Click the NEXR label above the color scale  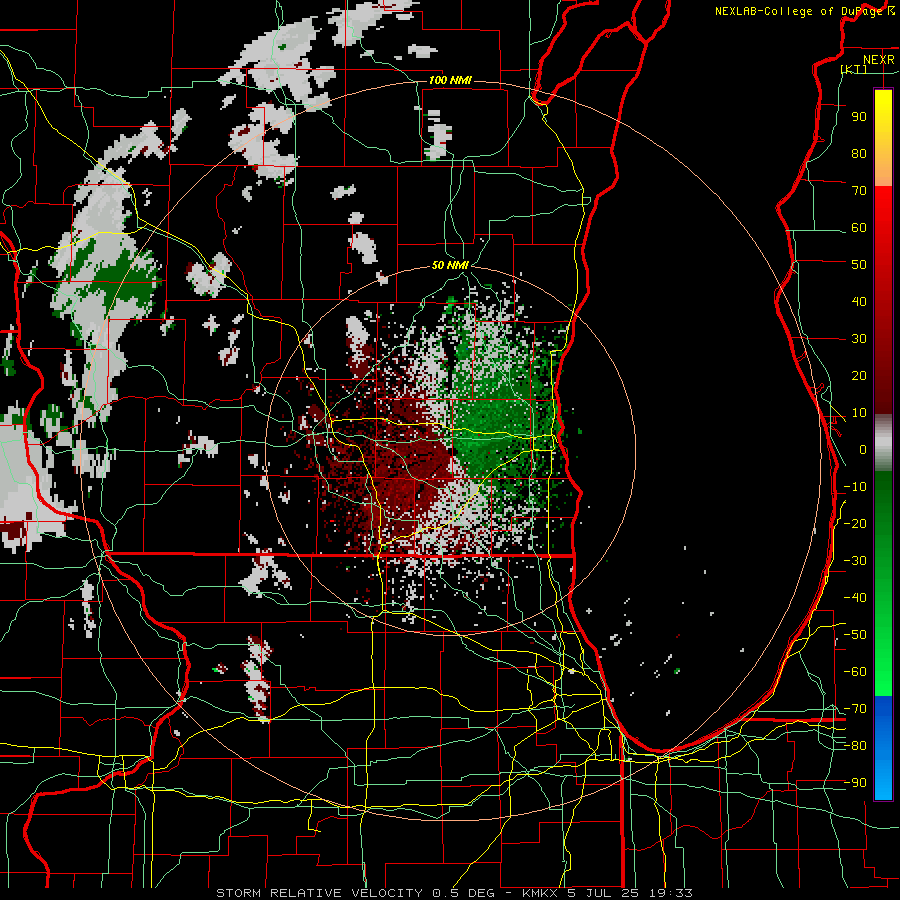coord(878,60)
